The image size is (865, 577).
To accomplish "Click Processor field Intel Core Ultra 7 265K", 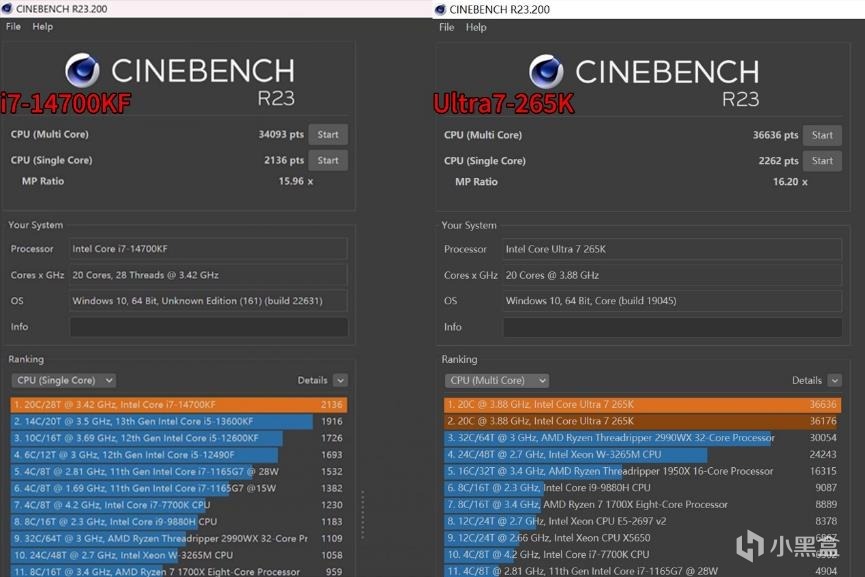I will click(672, 249).
